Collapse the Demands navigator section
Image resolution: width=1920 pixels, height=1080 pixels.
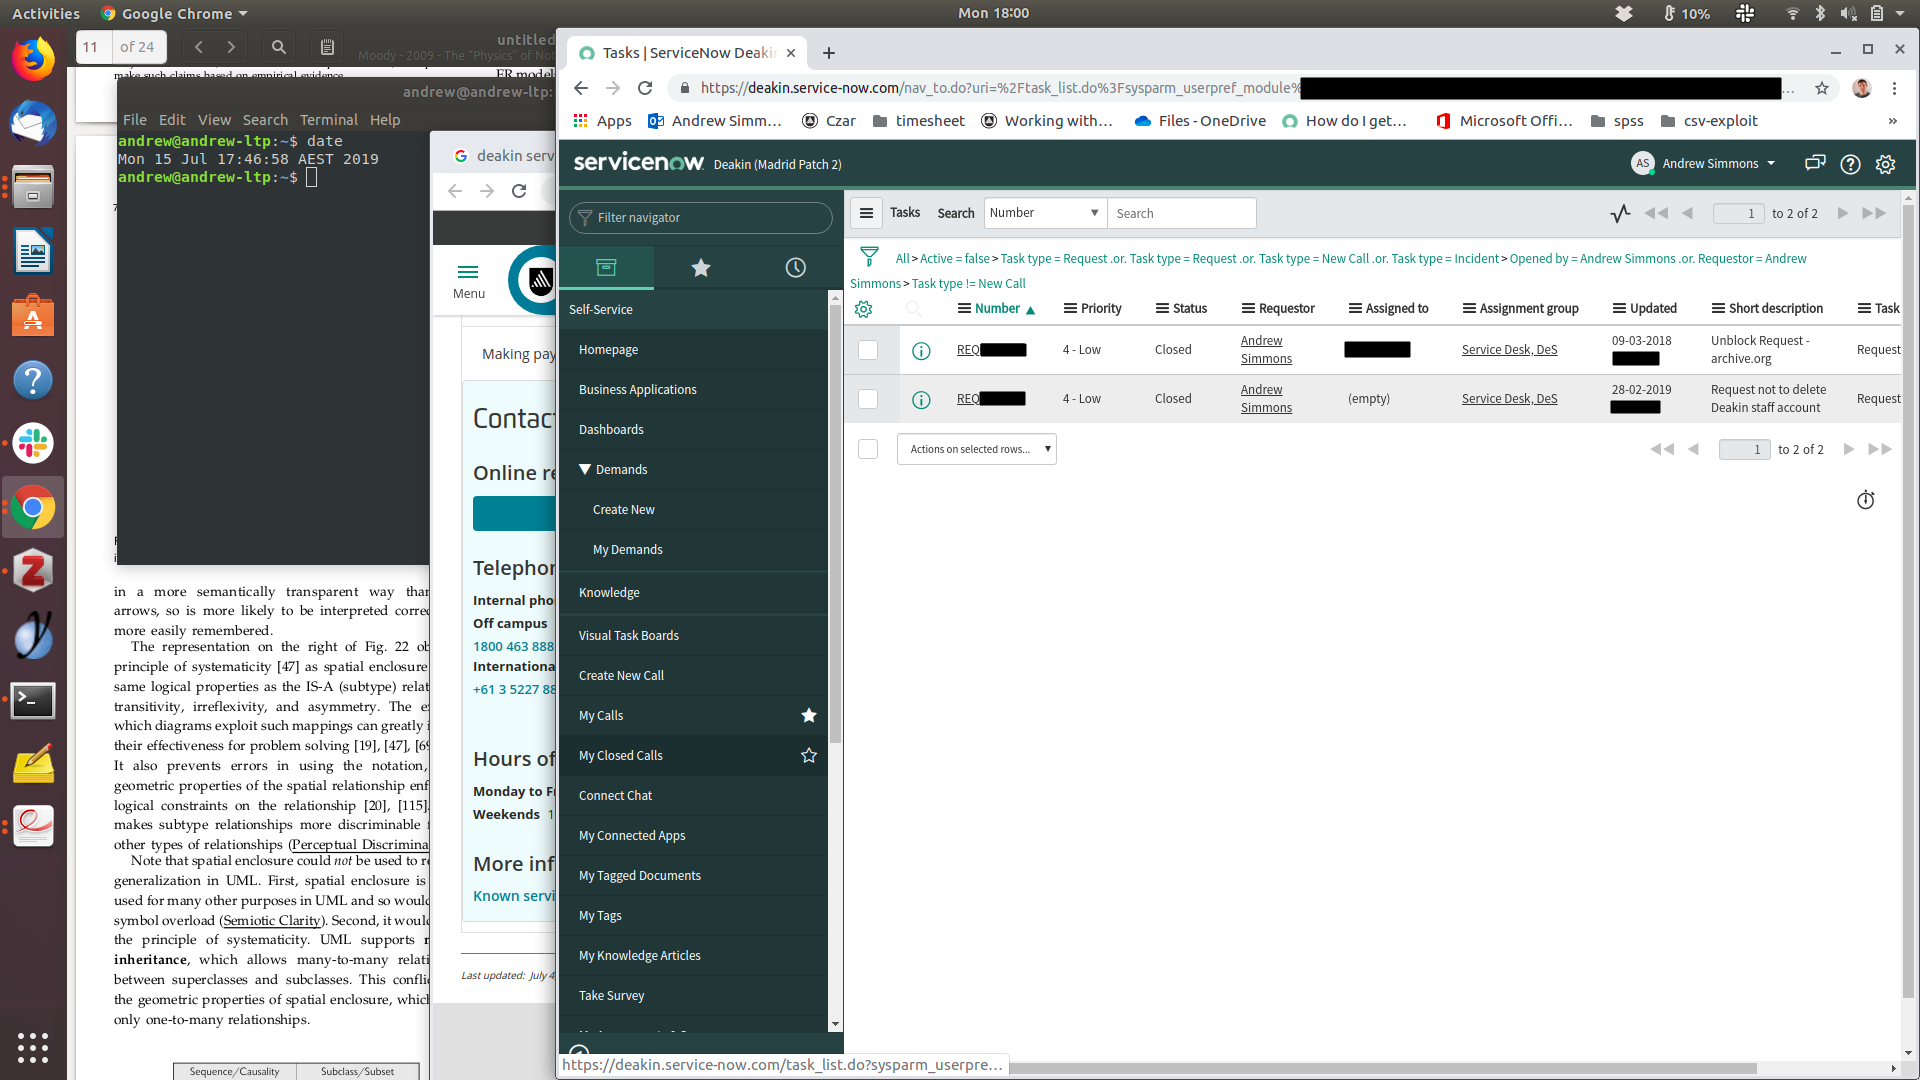[586, 470]
